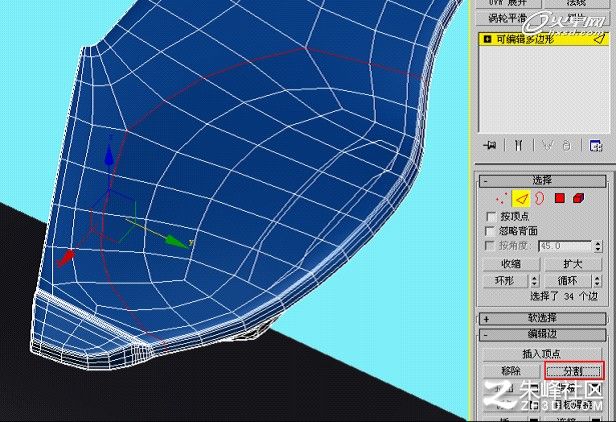Screen dimensions: 616x422
Task: Click the 扩大 button
Action: [x=573, y=264]
